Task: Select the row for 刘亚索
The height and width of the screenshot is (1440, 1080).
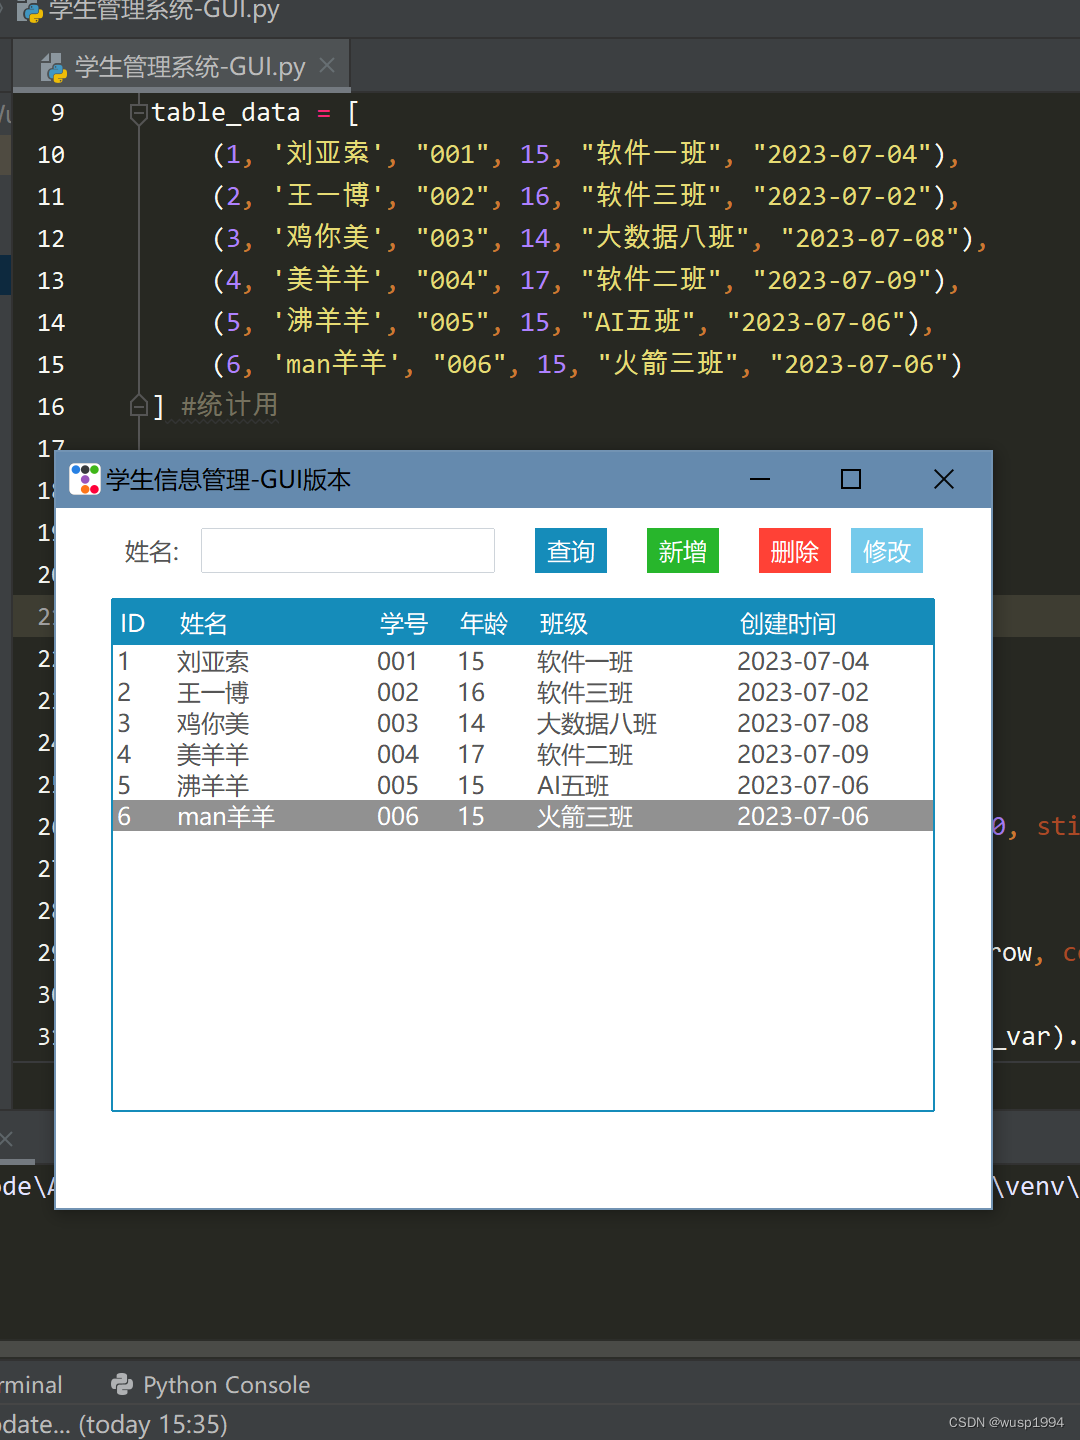Action: (x=400, y=661)
